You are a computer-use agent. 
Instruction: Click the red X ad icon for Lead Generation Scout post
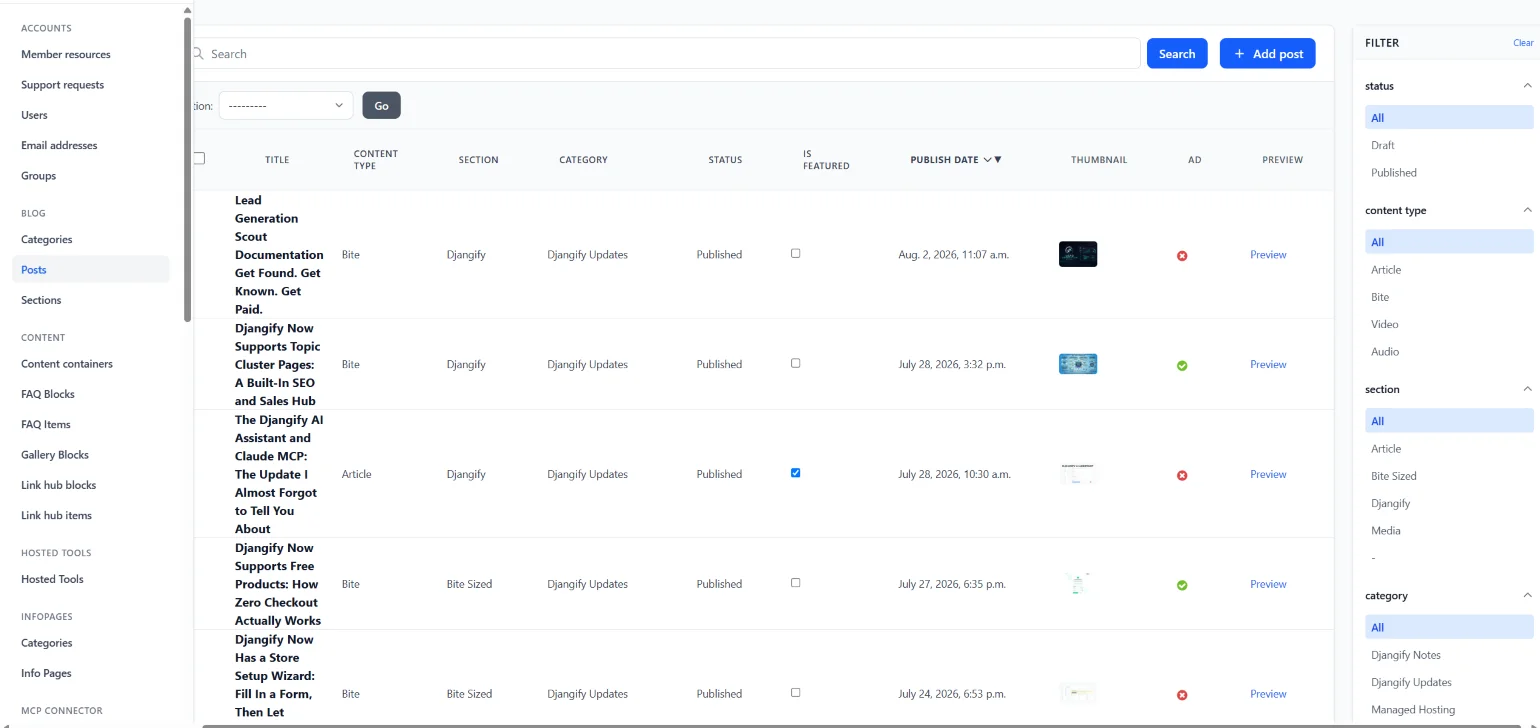coord(1182,256)
